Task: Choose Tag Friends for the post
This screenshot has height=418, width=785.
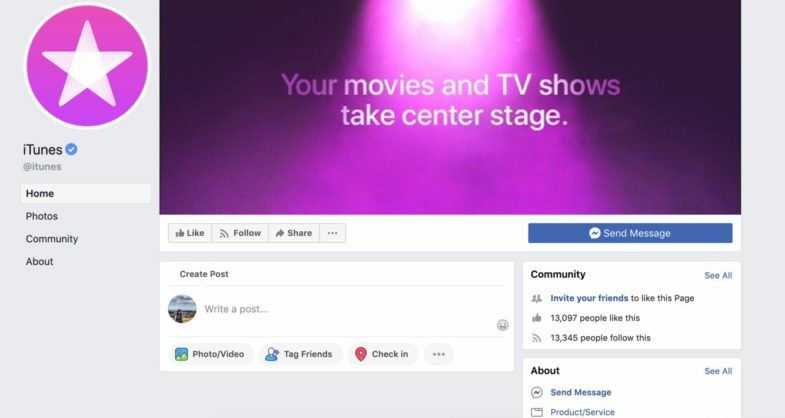Action: coord(300,354)
